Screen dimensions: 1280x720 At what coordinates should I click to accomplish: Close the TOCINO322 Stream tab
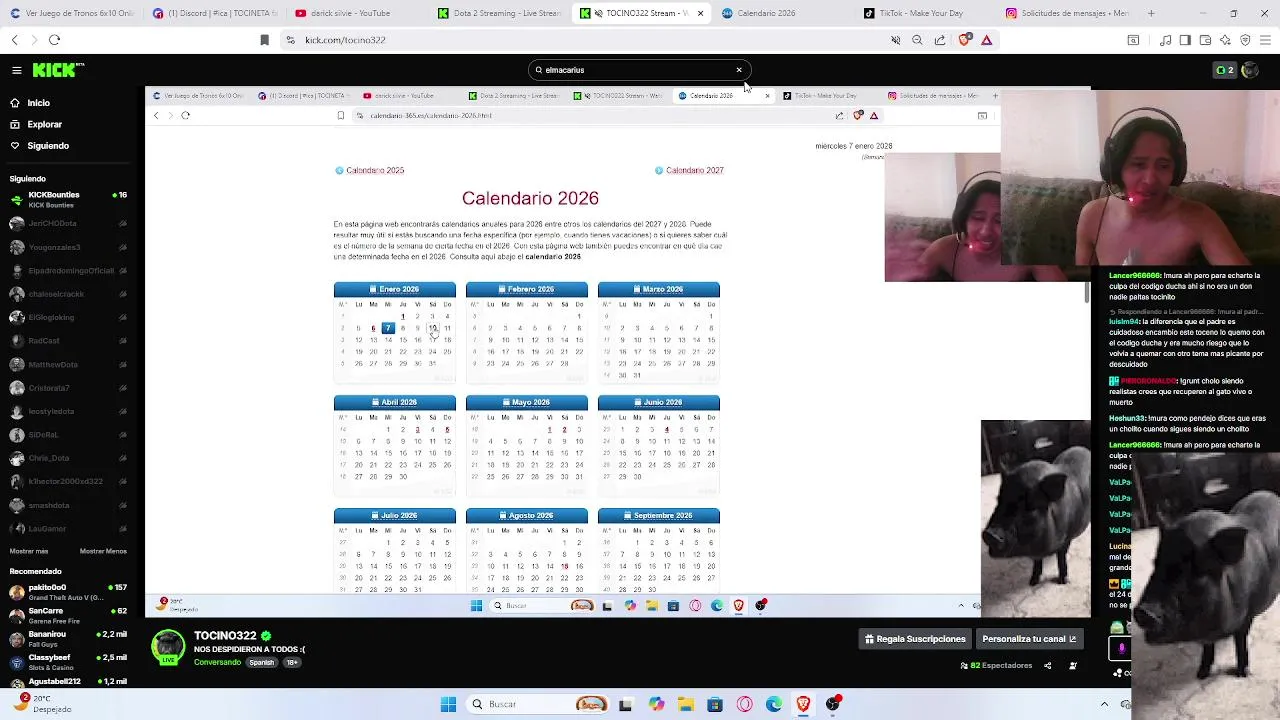(x=700, y=13)
